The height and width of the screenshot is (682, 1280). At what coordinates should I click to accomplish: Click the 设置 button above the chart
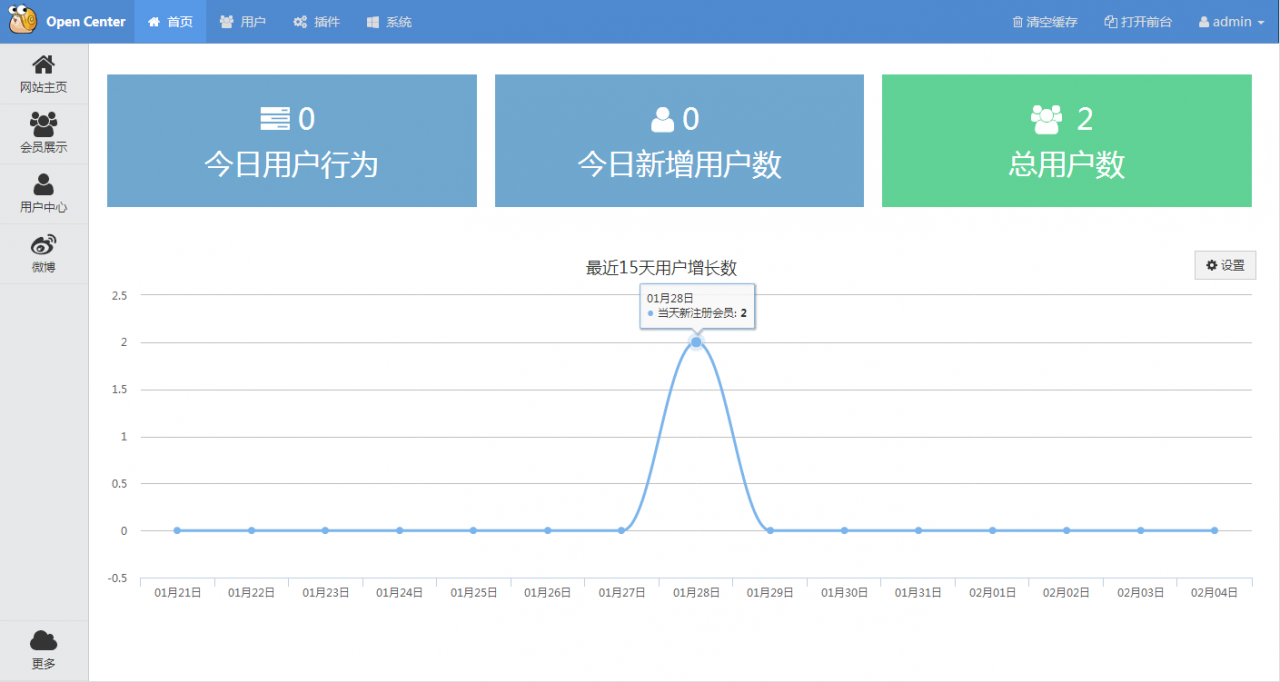point(1225,264)
